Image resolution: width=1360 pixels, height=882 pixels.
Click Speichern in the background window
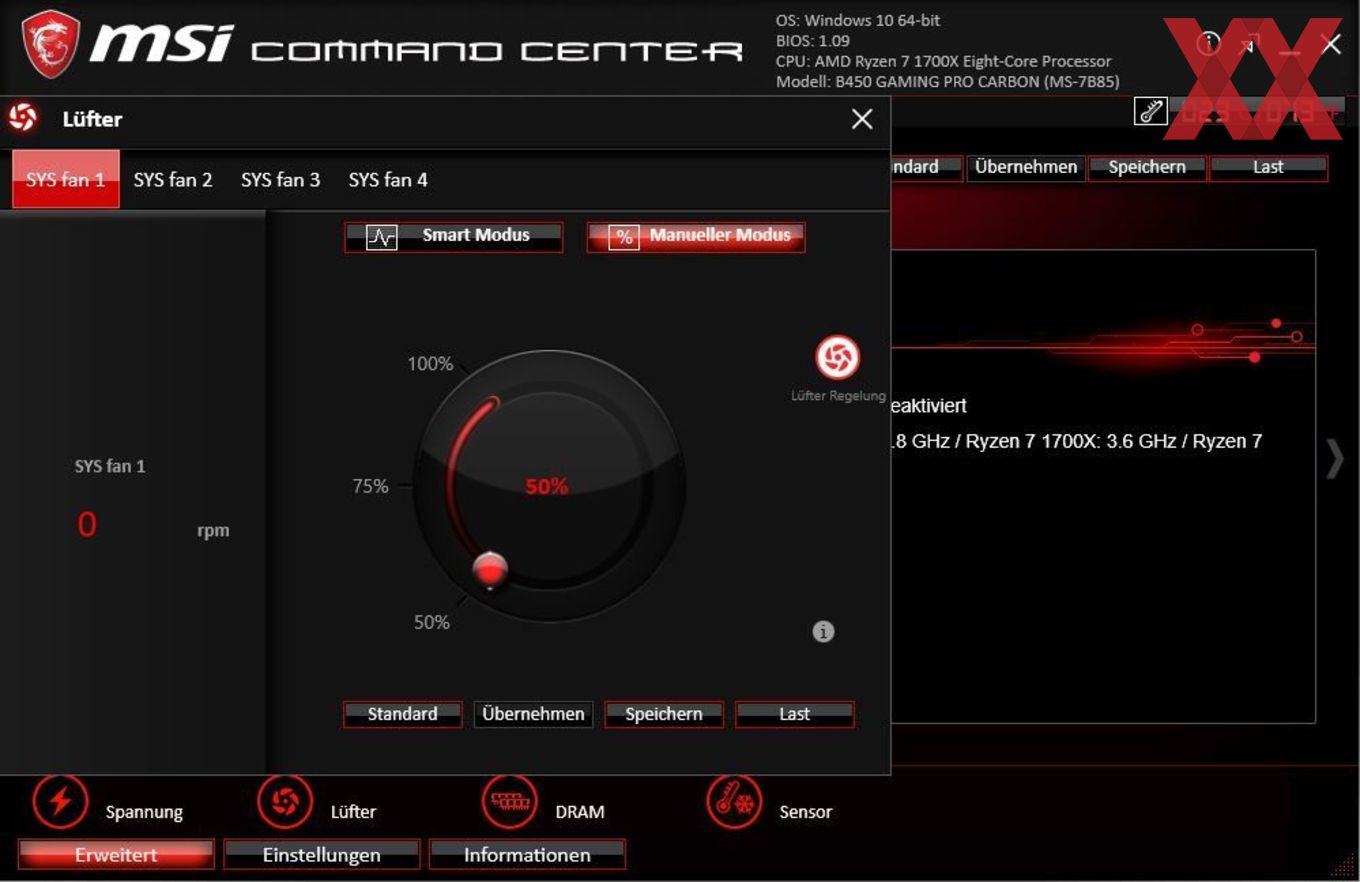pos(1147,167)
